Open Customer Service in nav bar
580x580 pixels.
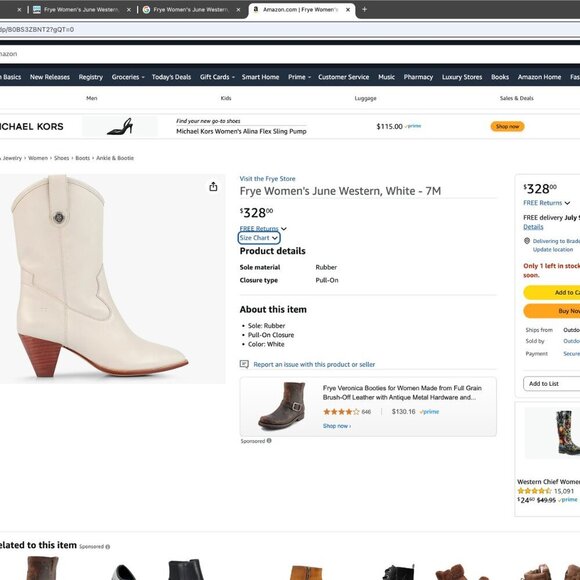[344, 77]
